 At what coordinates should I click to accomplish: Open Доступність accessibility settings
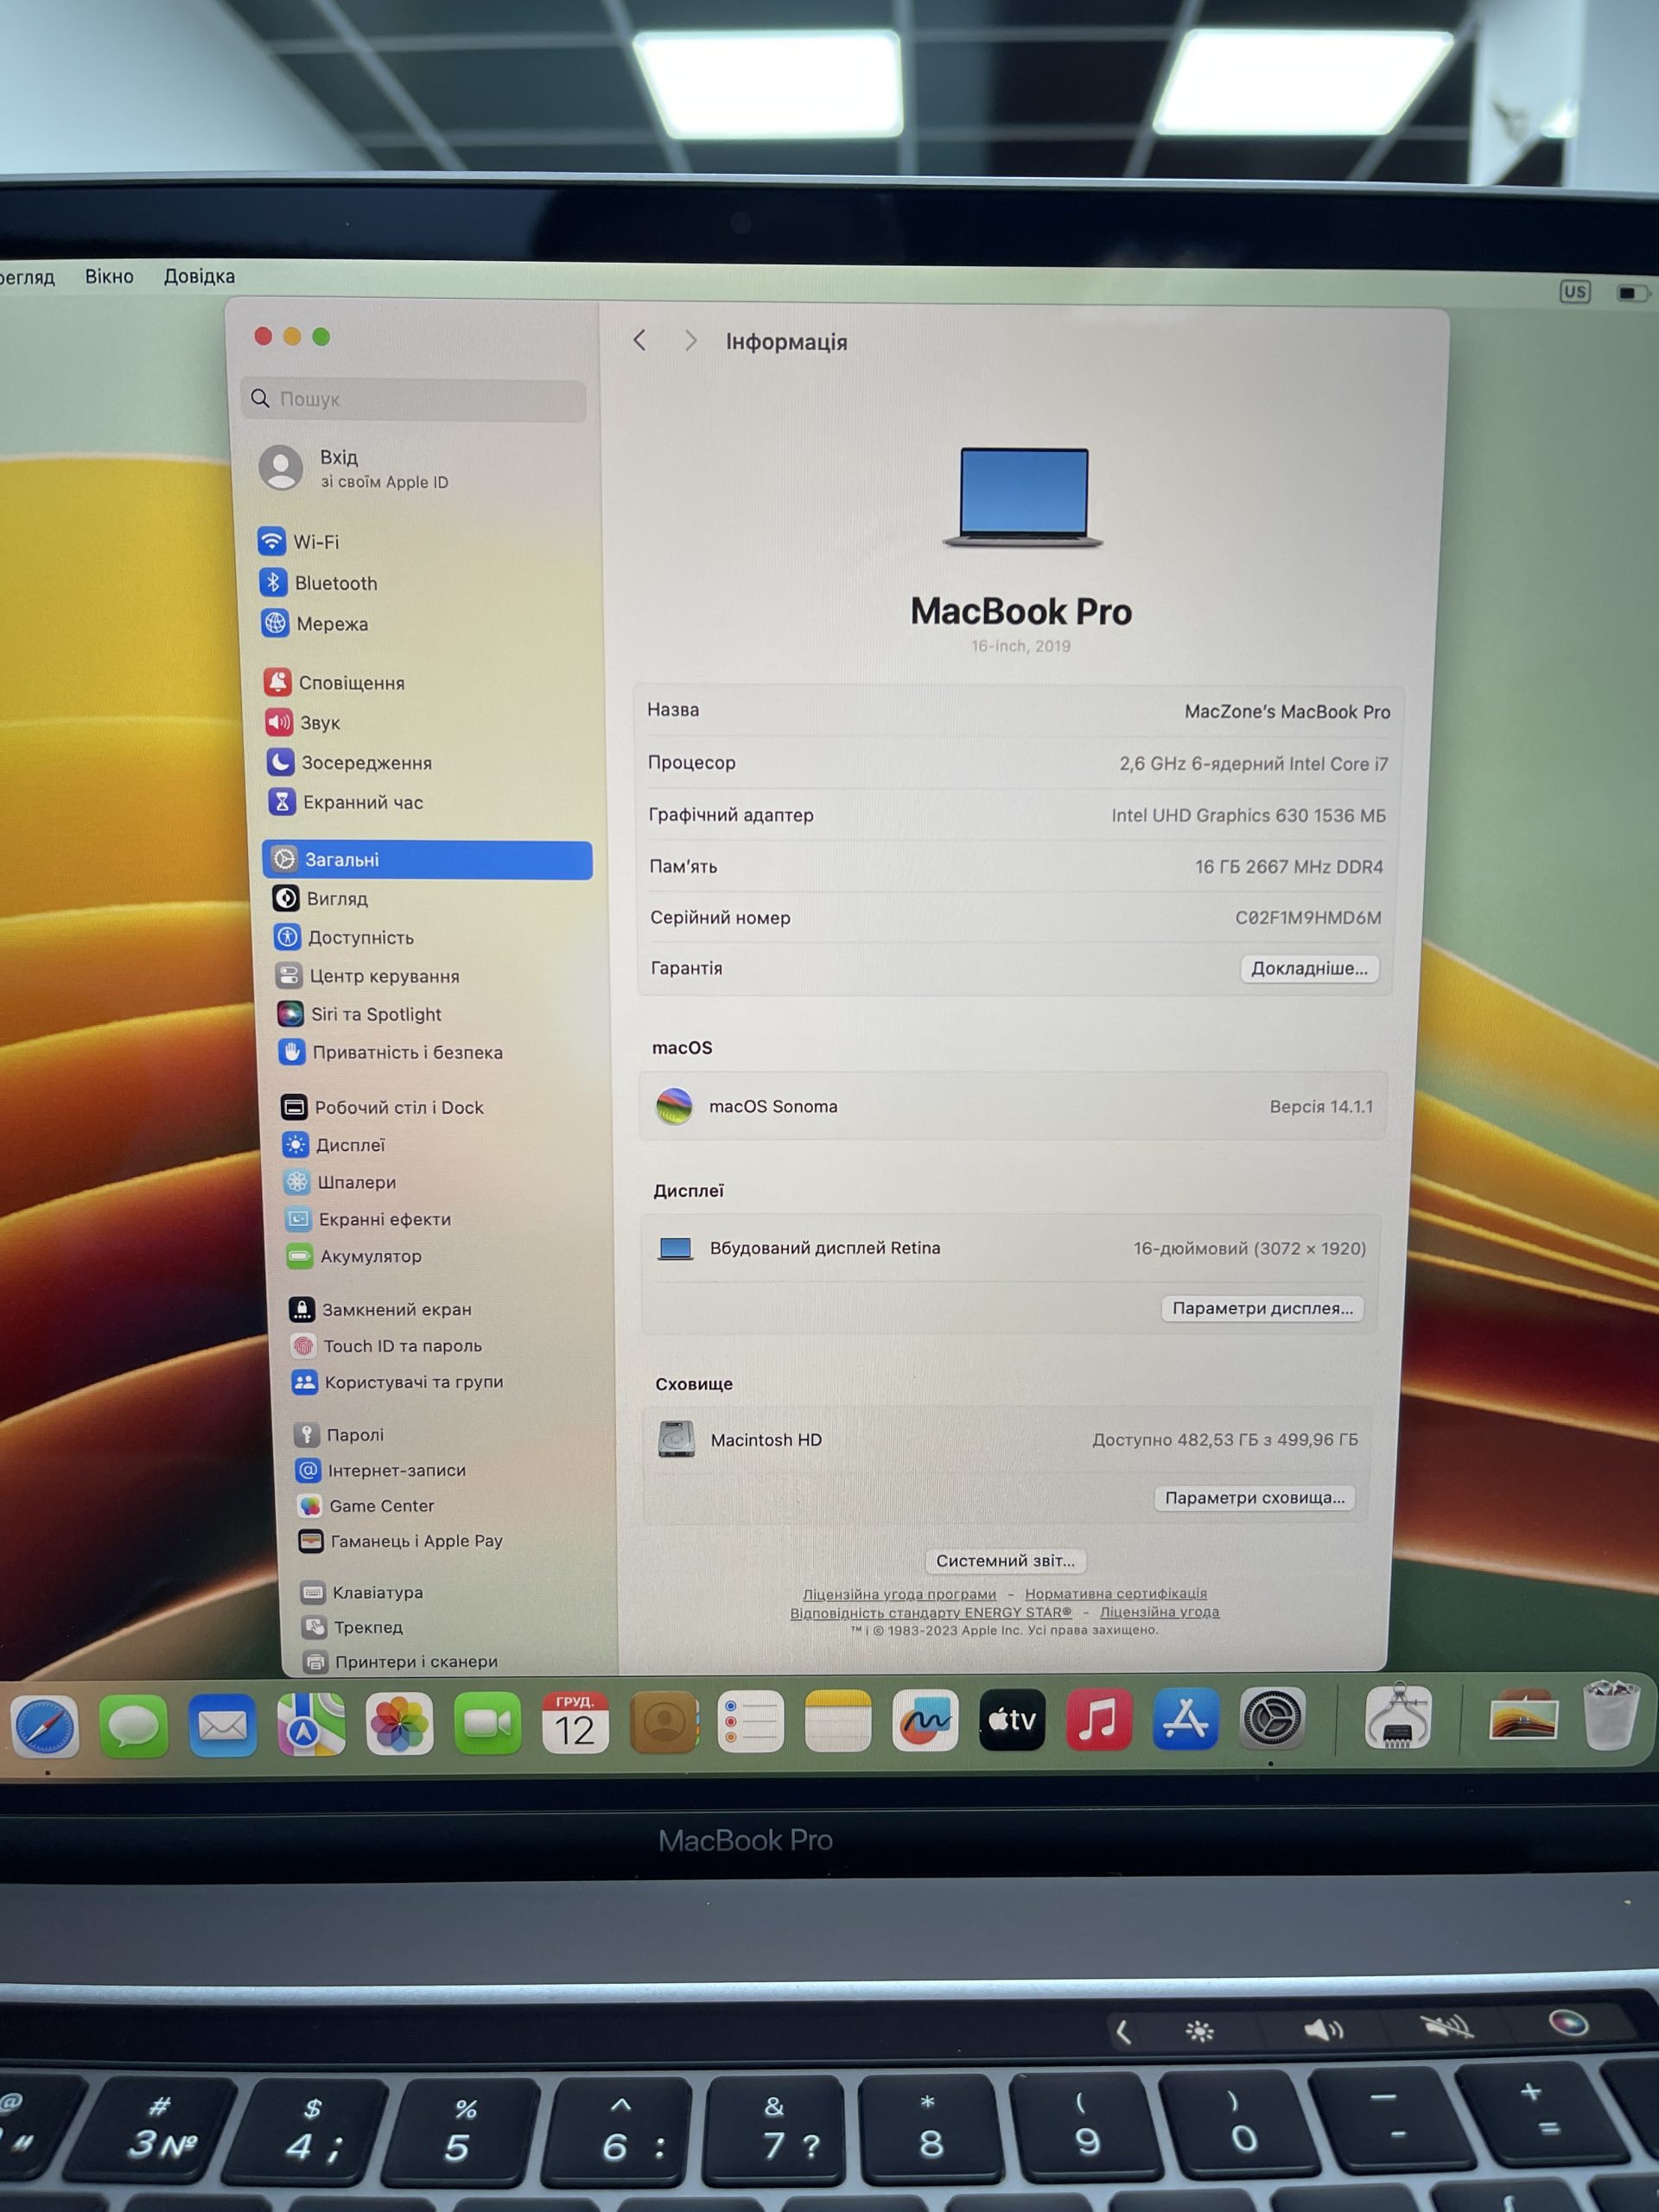(x=345, y=938)
